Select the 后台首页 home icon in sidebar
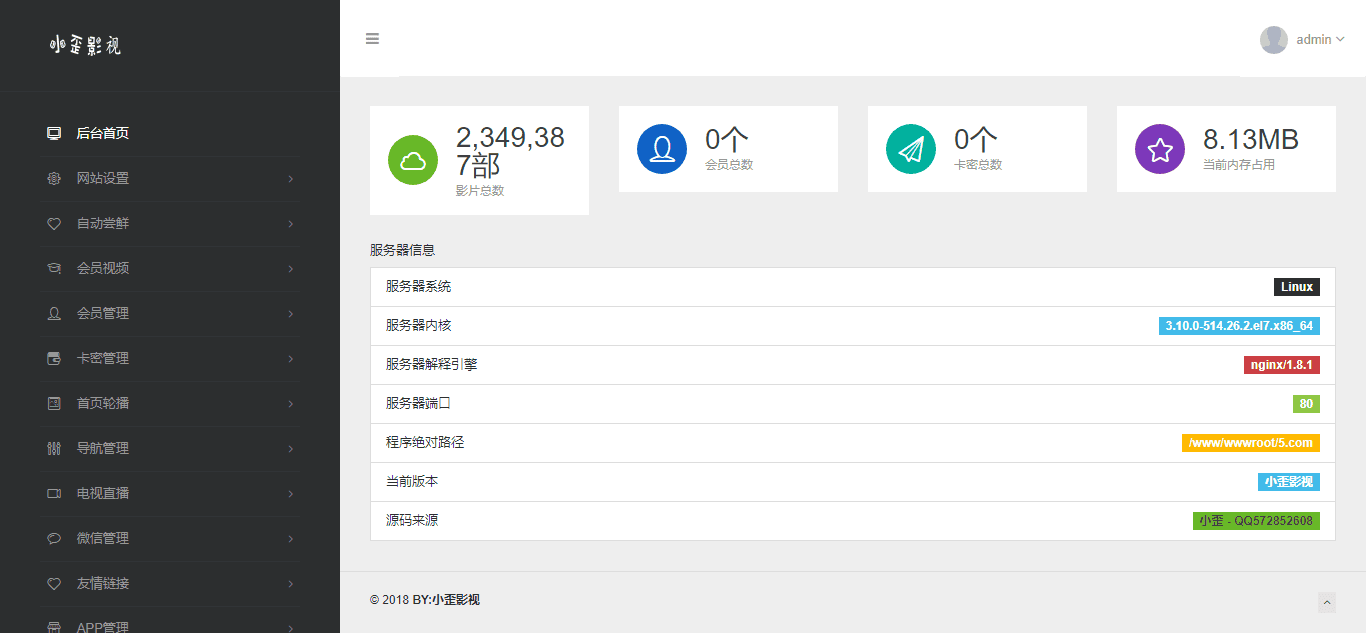 point(53,133)
